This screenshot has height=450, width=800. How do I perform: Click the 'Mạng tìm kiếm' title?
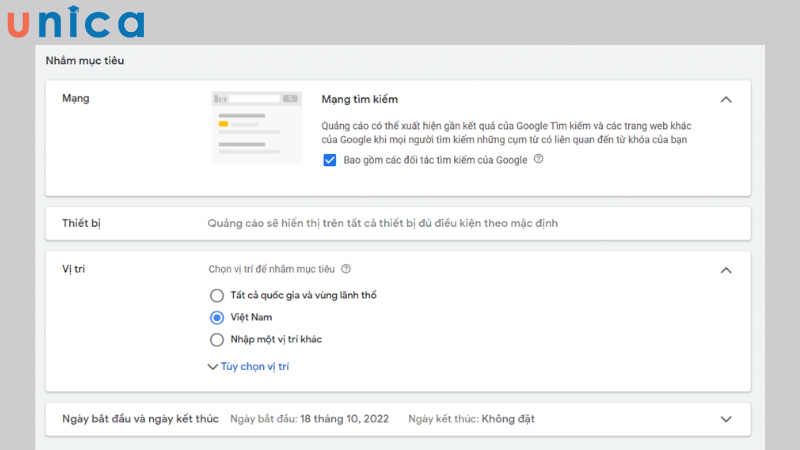pyautogui.click(x=360, y=99)
